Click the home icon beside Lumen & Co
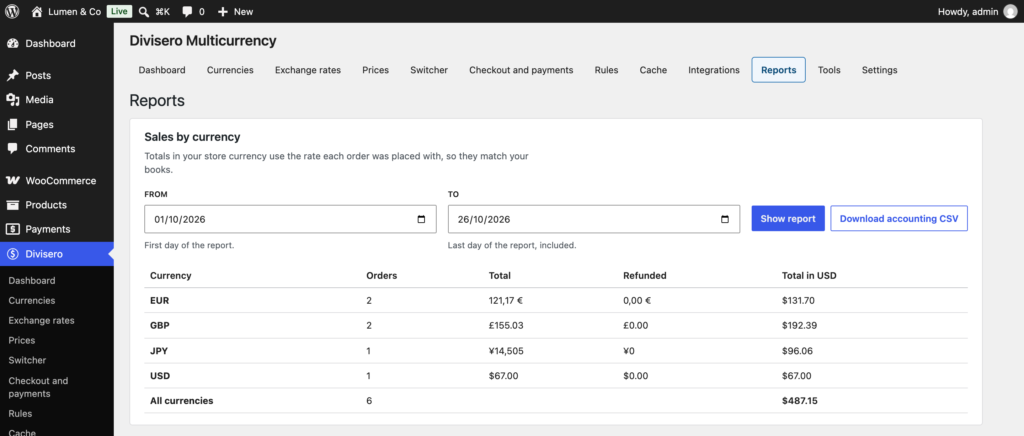 tap(37, 11)
